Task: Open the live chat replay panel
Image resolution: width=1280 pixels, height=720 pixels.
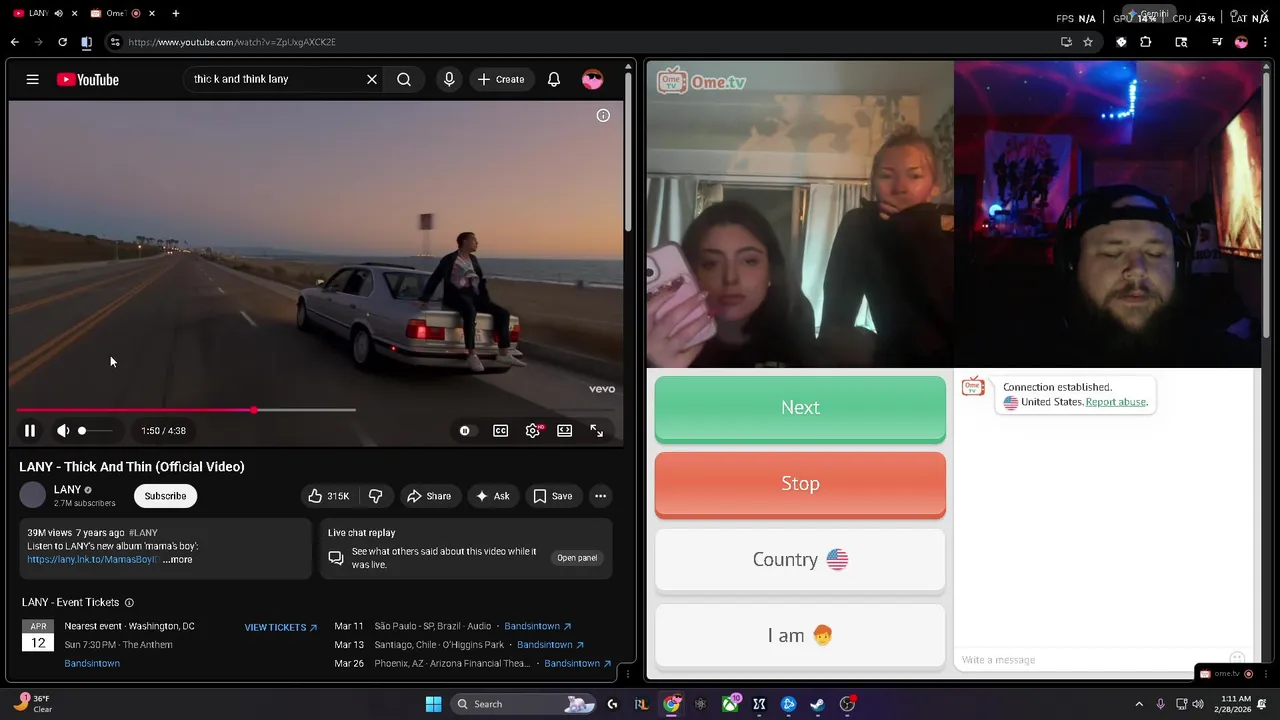Action: tap(577, 558)
